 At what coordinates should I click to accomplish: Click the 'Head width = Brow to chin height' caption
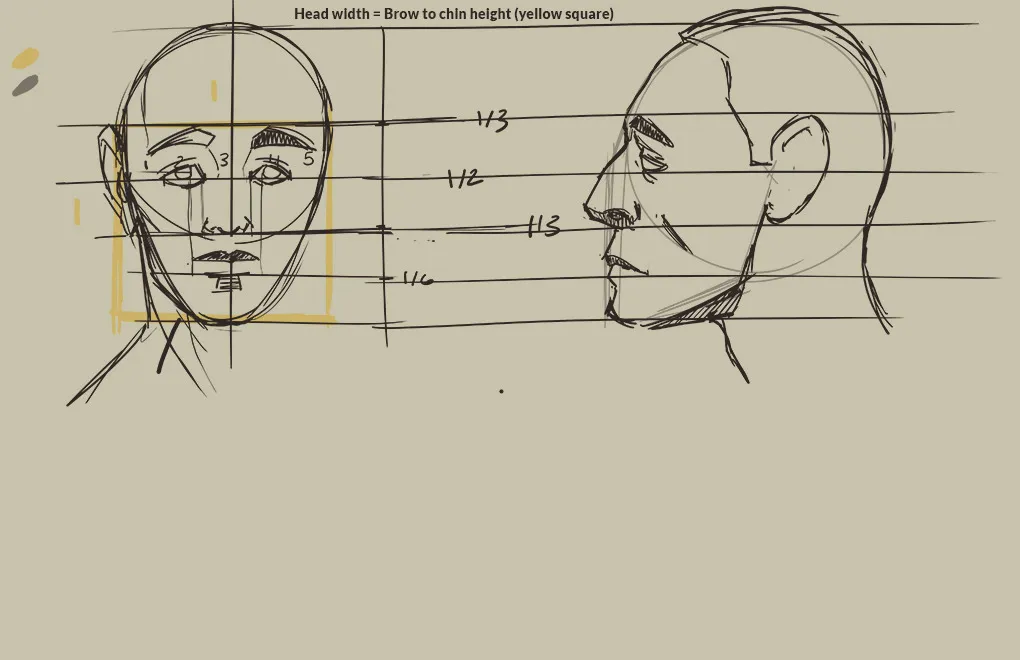[x=453, y=14]
